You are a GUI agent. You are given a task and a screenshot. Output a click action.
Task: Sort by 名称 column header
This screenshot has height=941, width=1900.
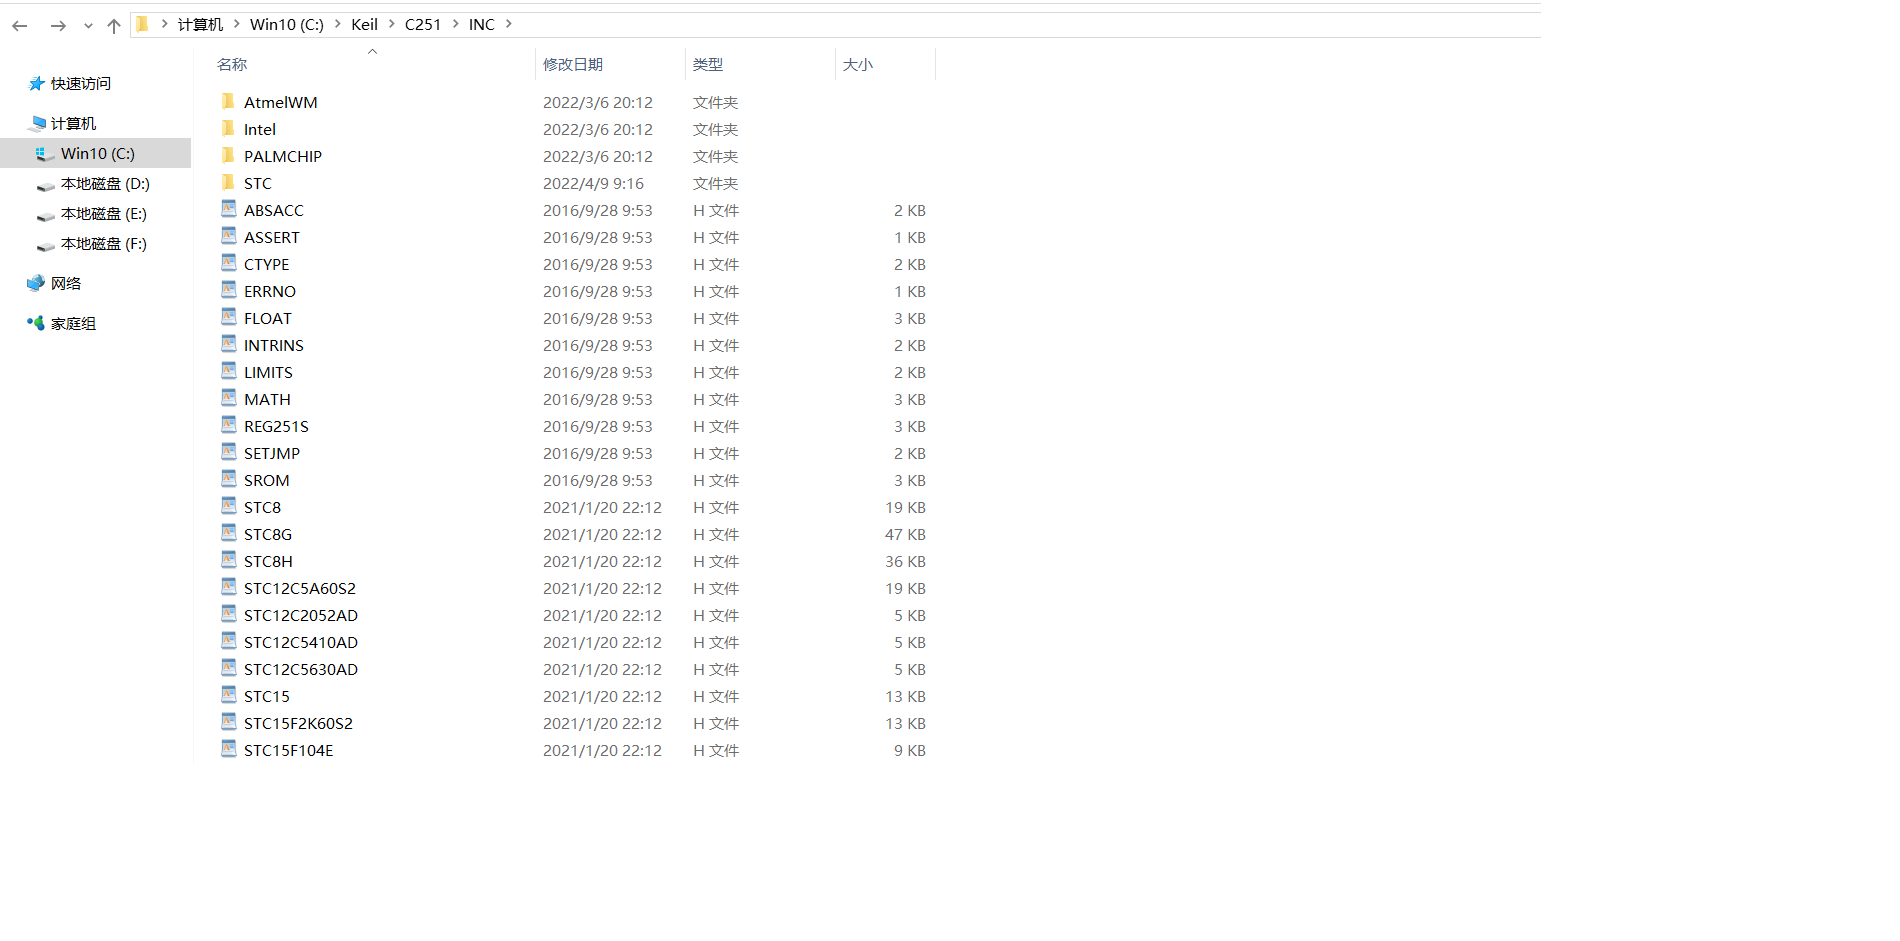pyautogui.click(x=232, y=64)
